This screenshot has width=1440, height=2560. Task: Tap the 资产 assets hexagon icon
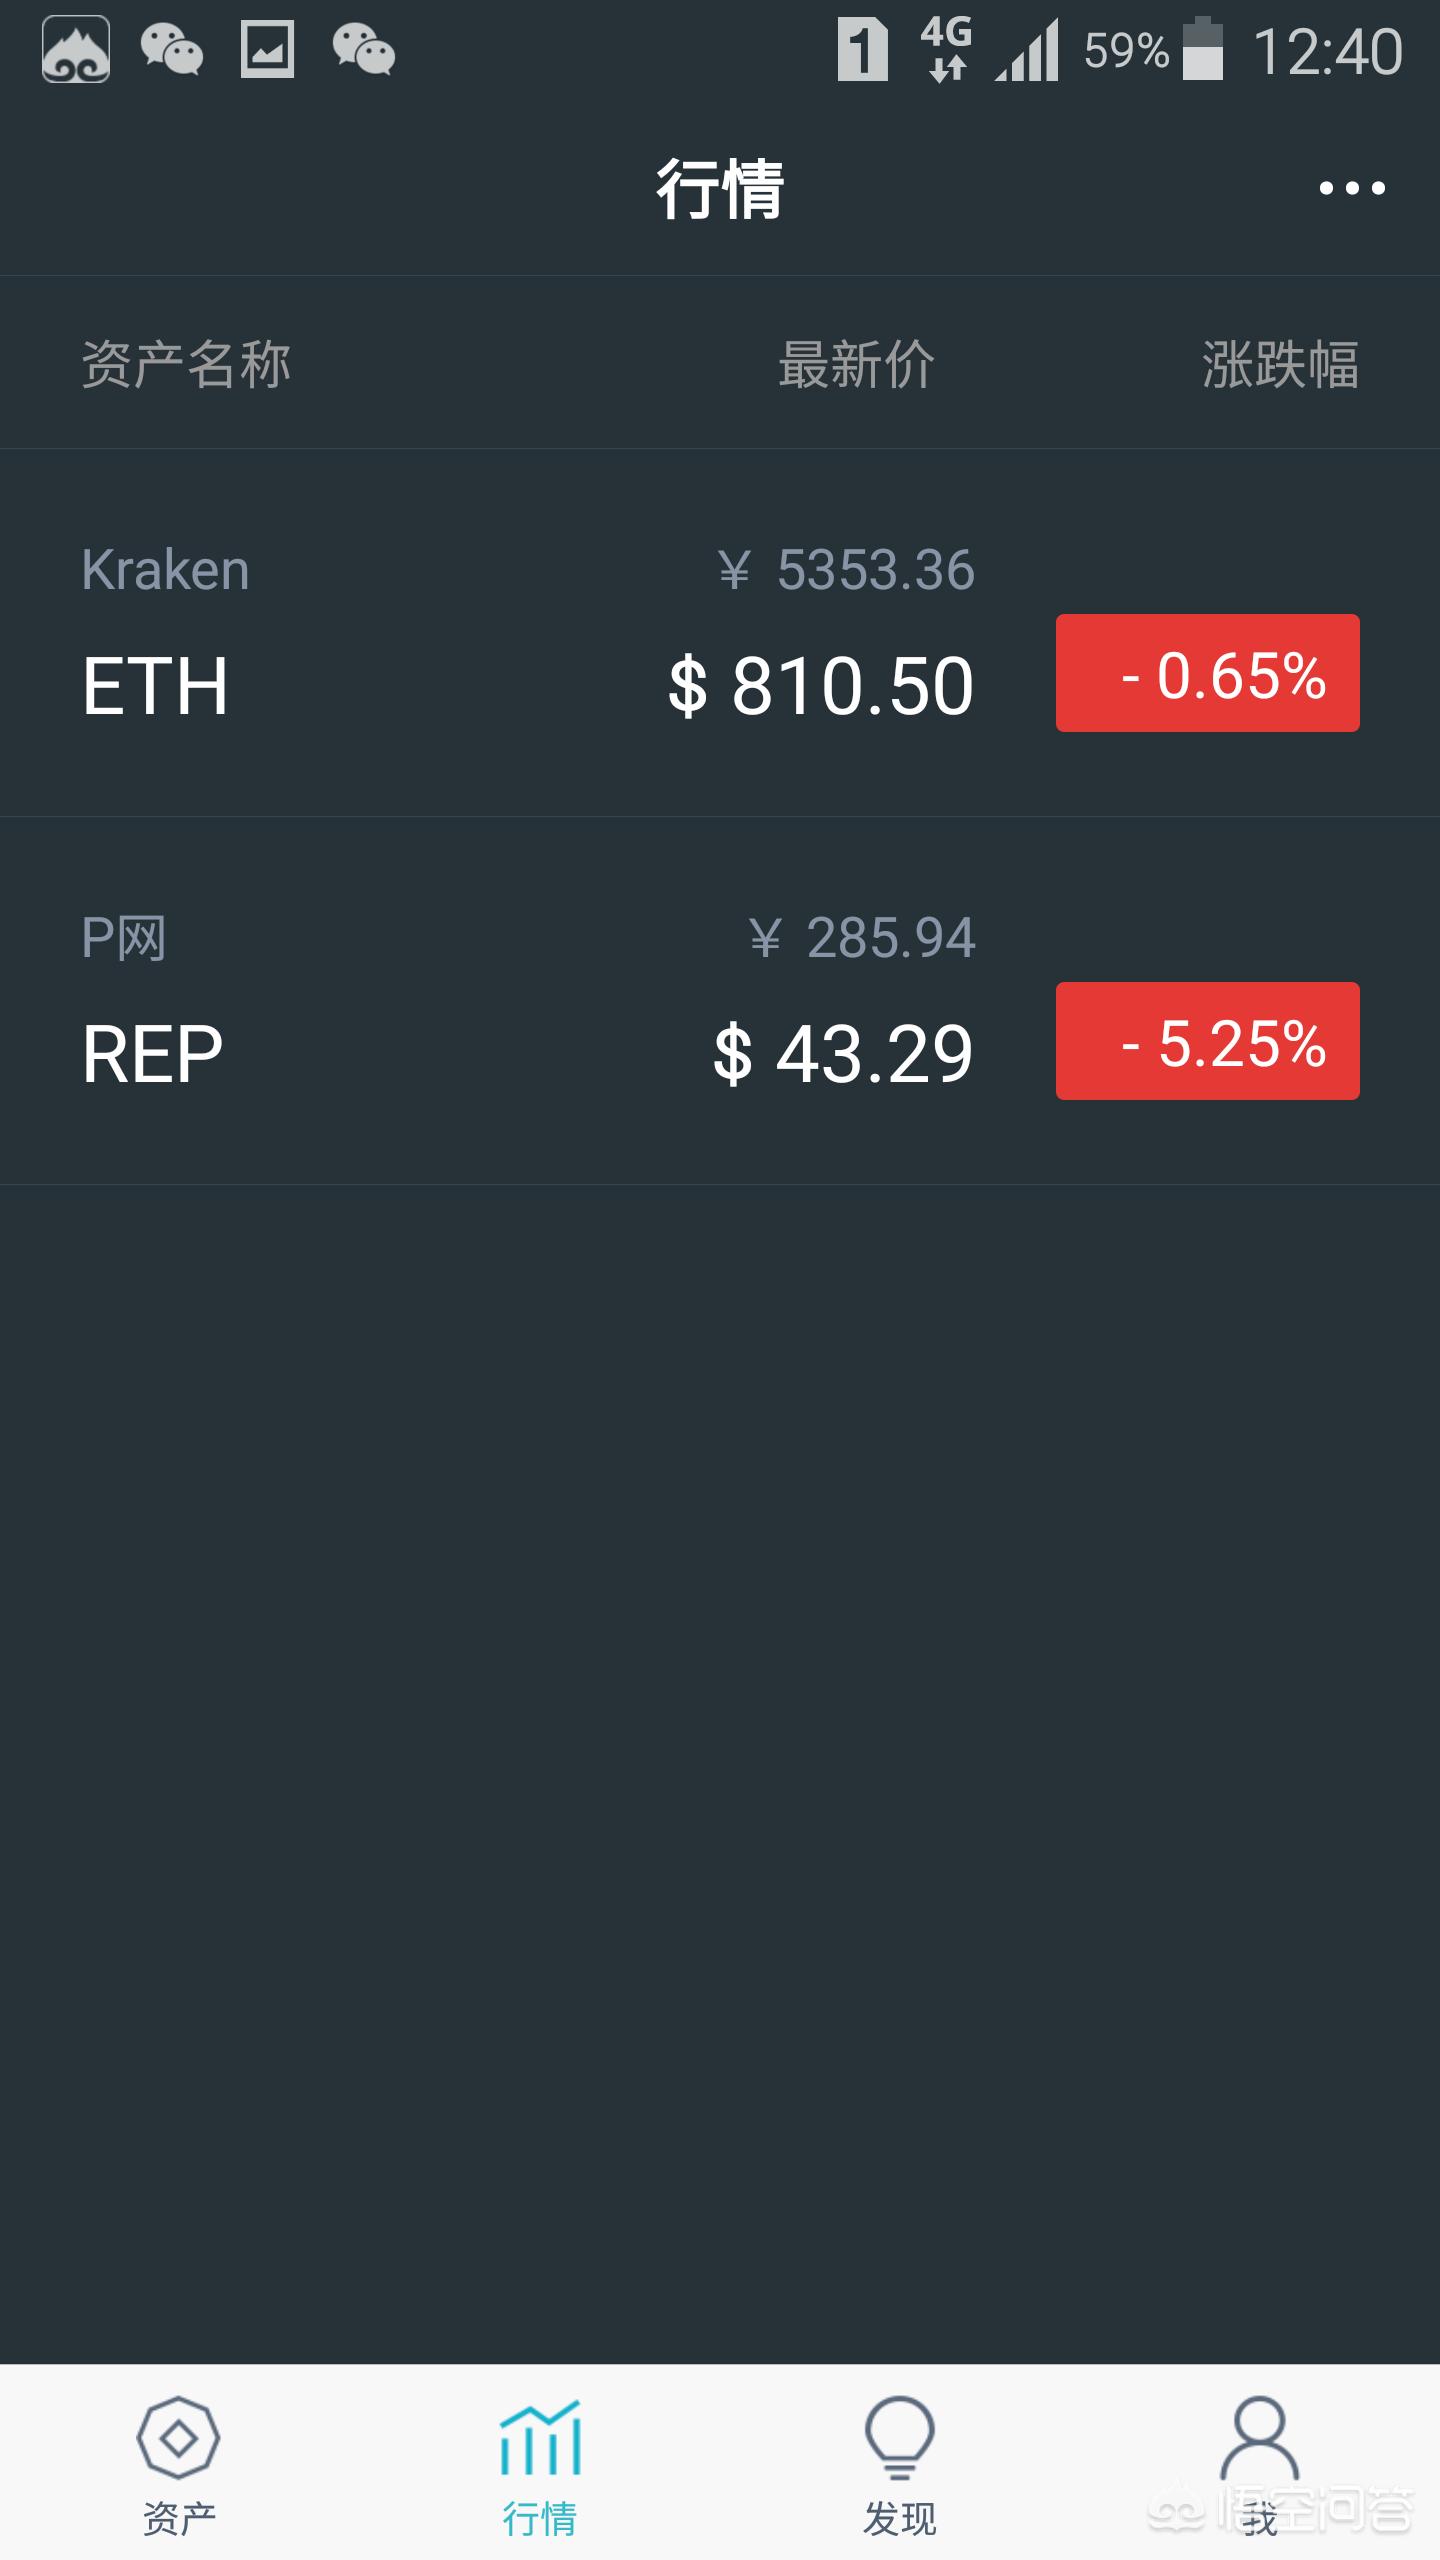click(178, 2438)
